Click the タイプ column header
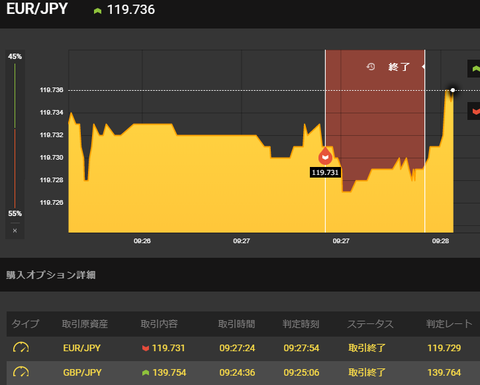 tap(25, 324)
